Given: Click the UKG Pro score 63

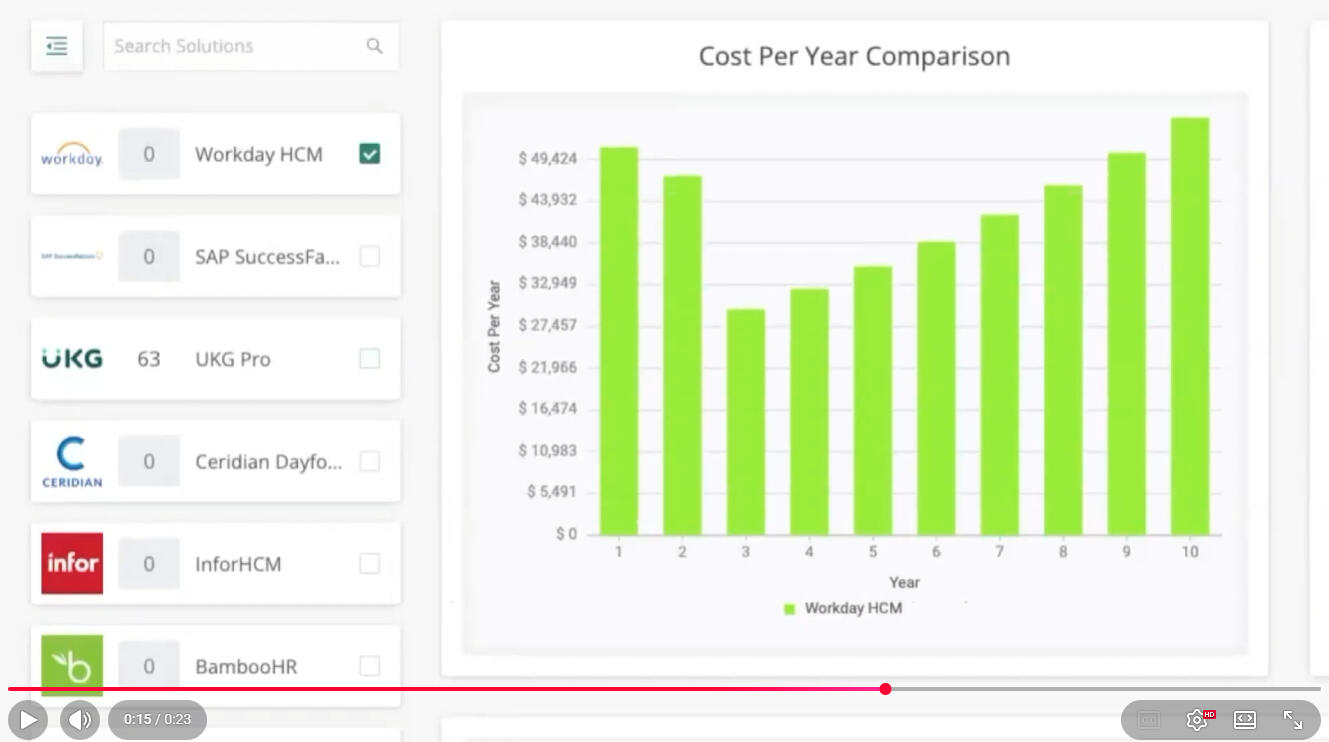Looking at the screenshot, I should [149, 359].
